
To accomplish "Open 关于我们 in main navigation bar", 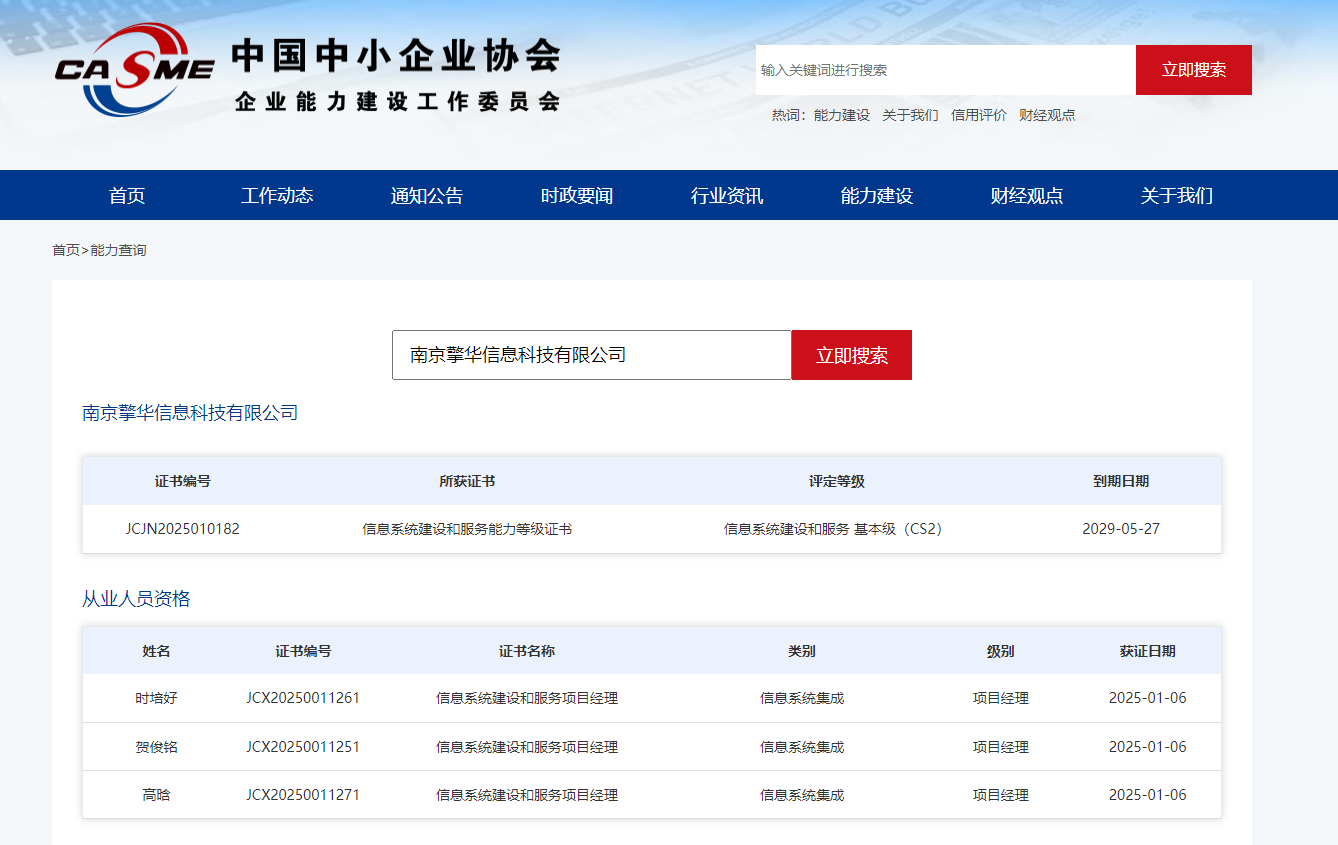I will click(x=1177, y=196).
